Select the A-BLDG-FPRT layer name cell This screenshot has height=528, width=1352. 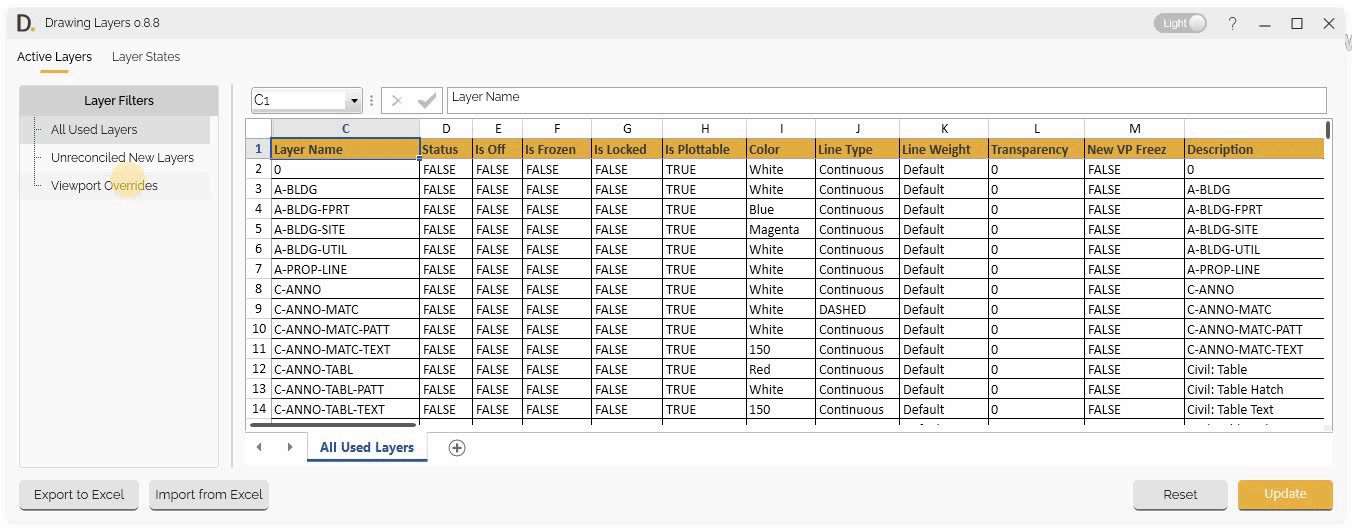point(345,209)
